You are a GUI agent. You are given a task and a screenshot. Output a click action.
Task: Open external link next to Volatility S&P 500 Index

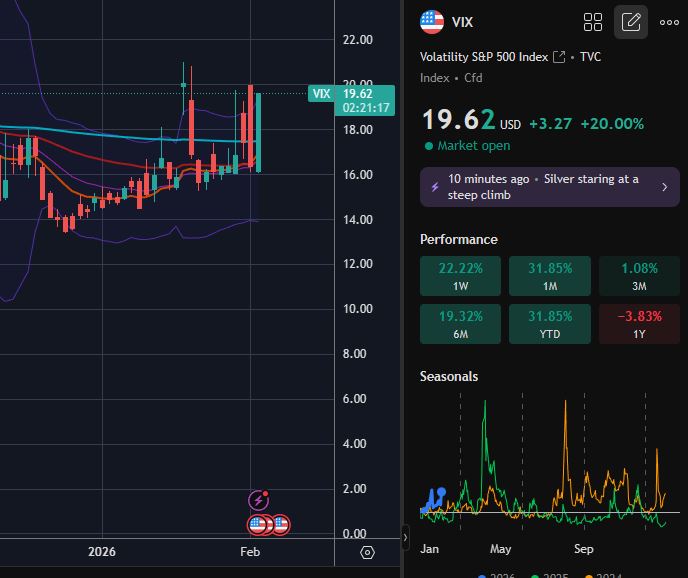pos(559,57)
